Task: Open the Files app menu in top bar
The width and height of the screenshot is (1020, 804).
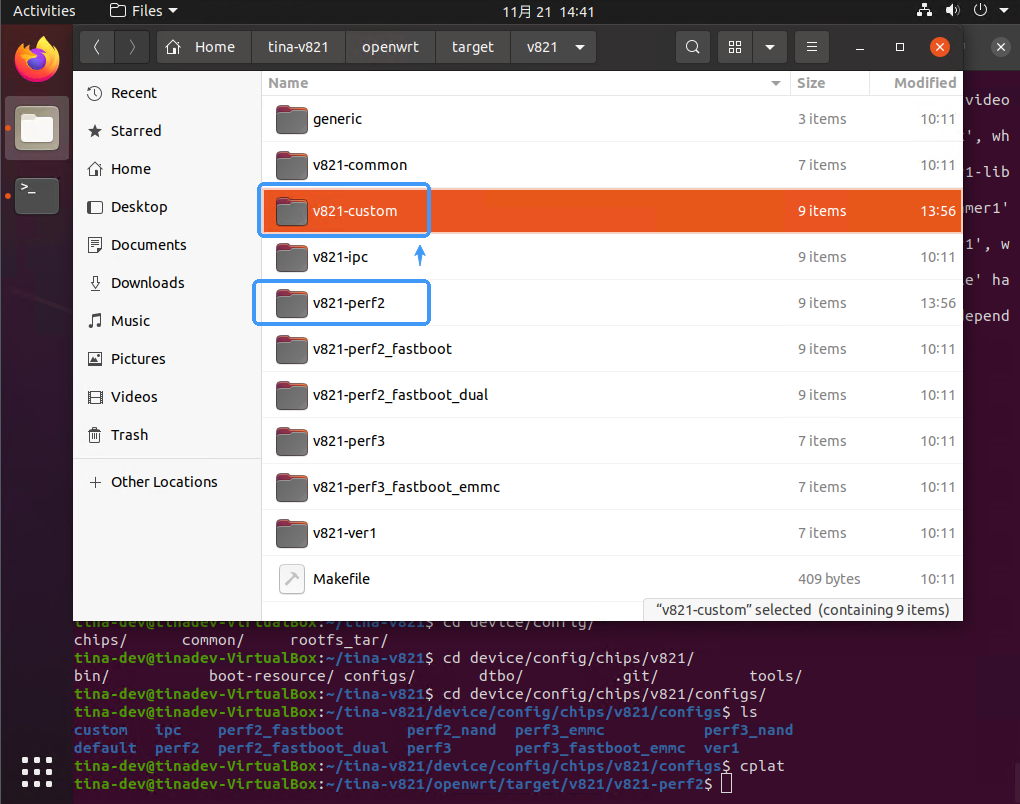Action: pos(143,11)
